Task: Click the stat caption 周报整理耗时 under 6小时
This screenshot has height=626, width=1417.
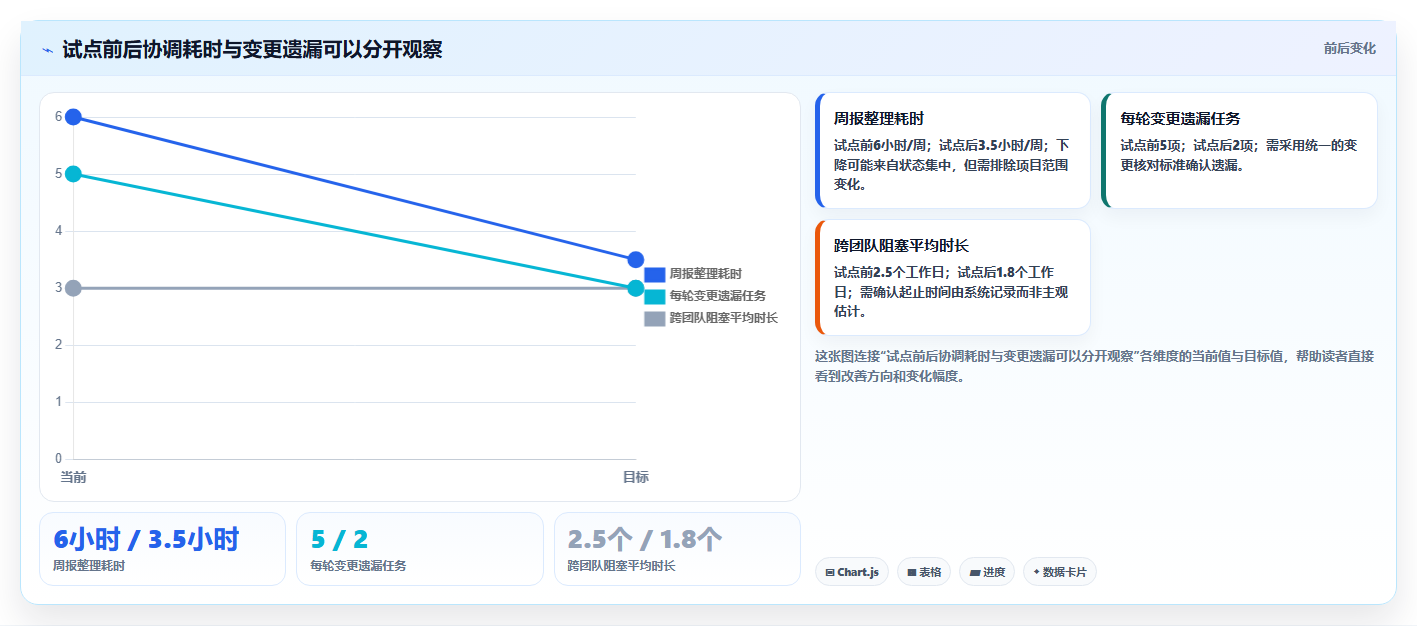Action: [89, 566]
